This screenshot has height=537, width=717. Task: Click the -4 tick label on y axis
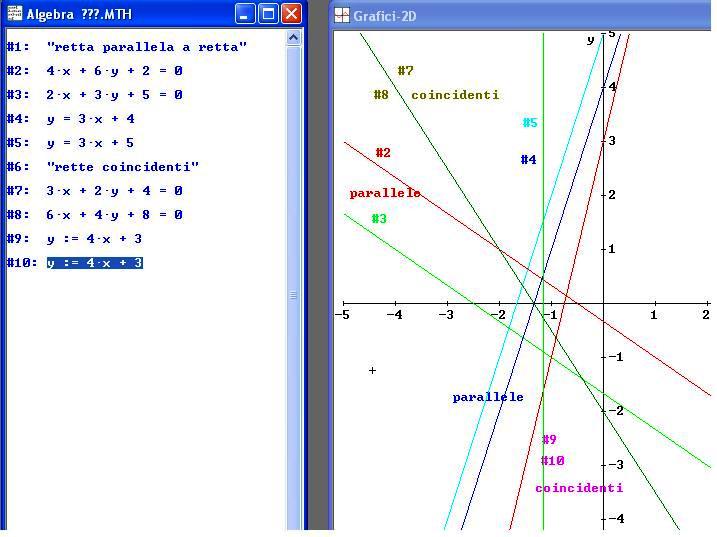(616, 519)
